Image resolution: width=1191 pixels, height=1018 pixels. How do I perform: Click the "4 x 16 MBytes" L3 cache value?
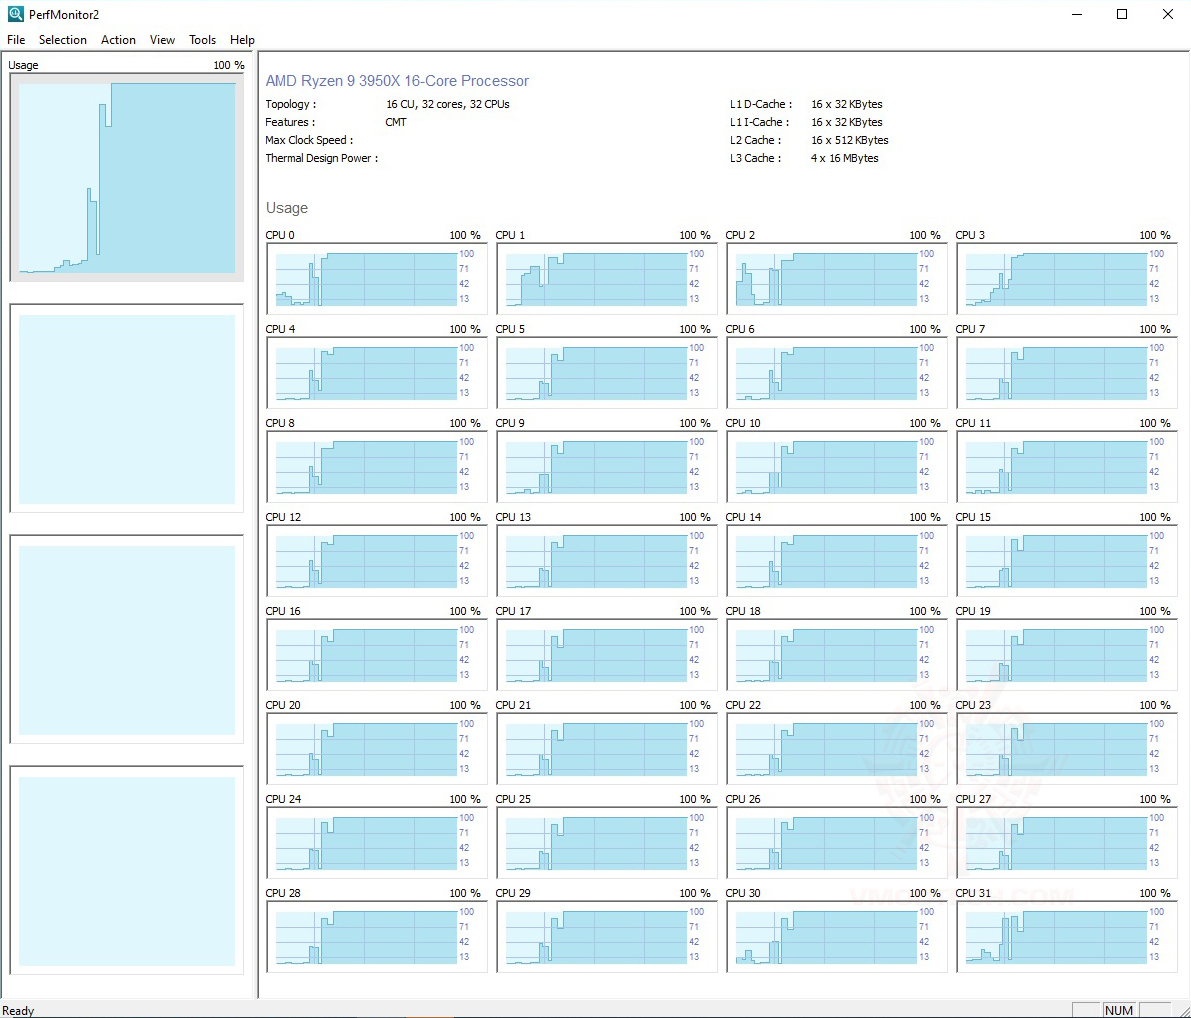[845, 158]
